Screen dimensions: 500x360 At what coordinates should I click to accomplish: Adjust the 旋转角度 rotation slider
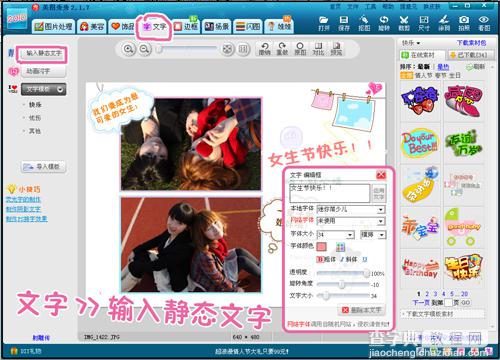click(343, 285)
